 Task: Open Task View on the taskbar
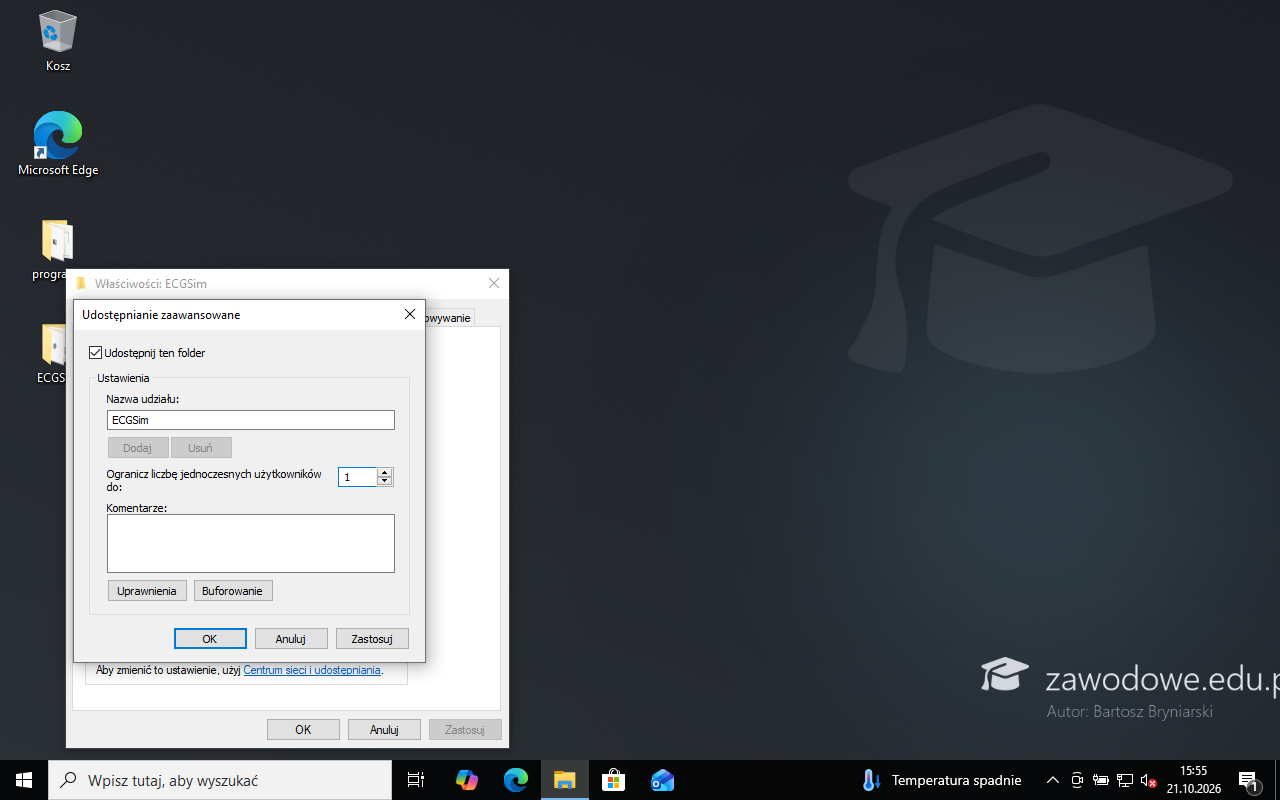[x=416, y=780]
